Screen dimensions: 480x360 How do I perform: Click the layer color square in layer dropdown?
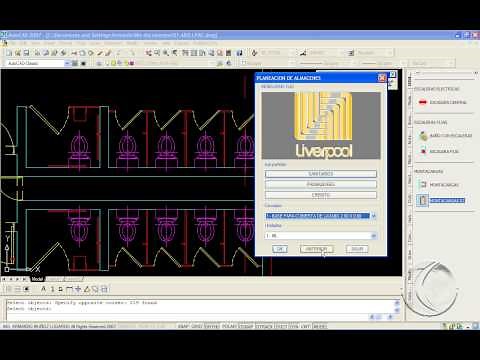click(x=131, y=63)
